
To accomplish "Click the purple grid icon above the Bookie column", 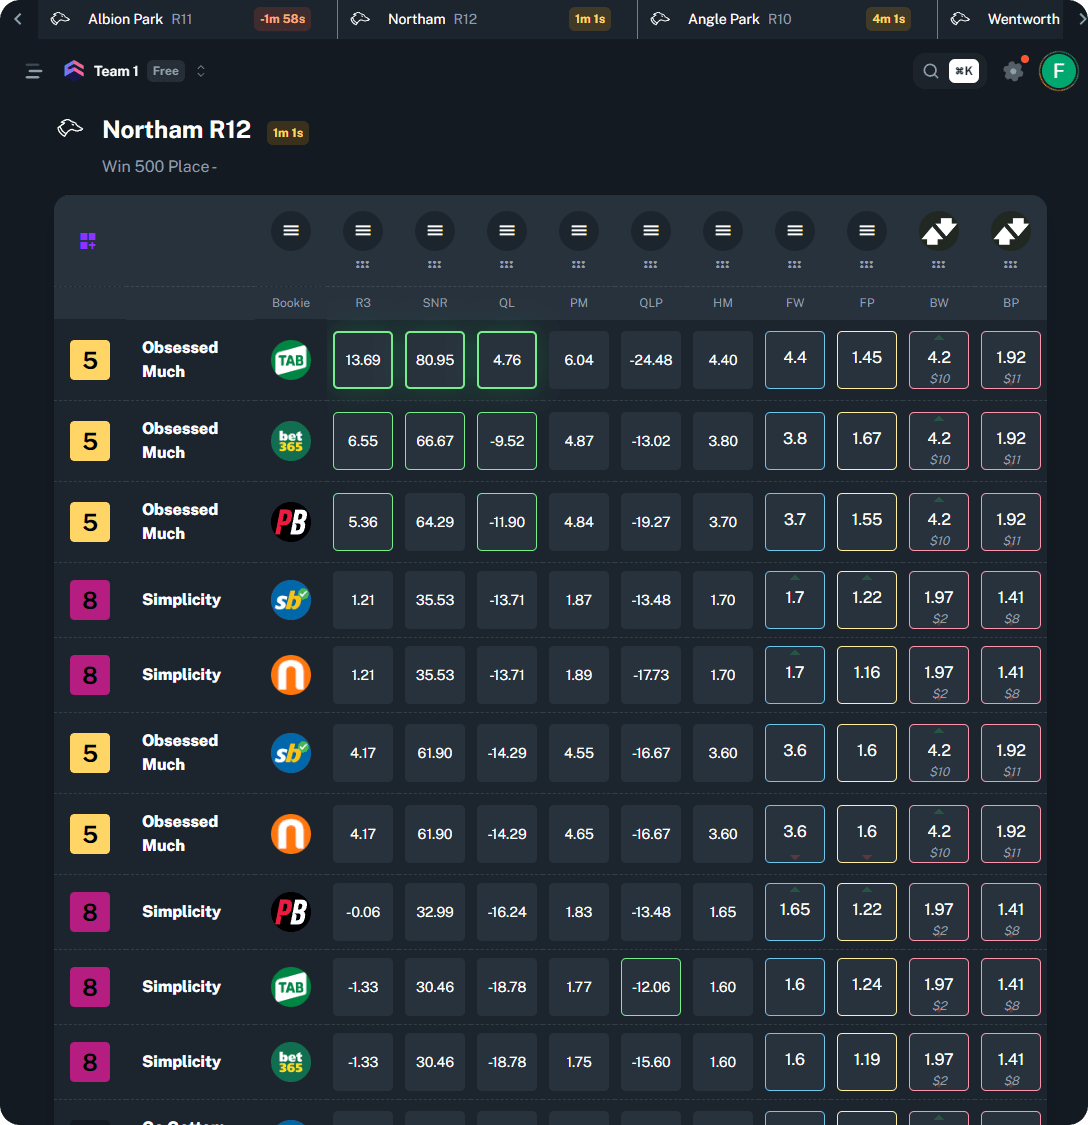I will (88, 241).
